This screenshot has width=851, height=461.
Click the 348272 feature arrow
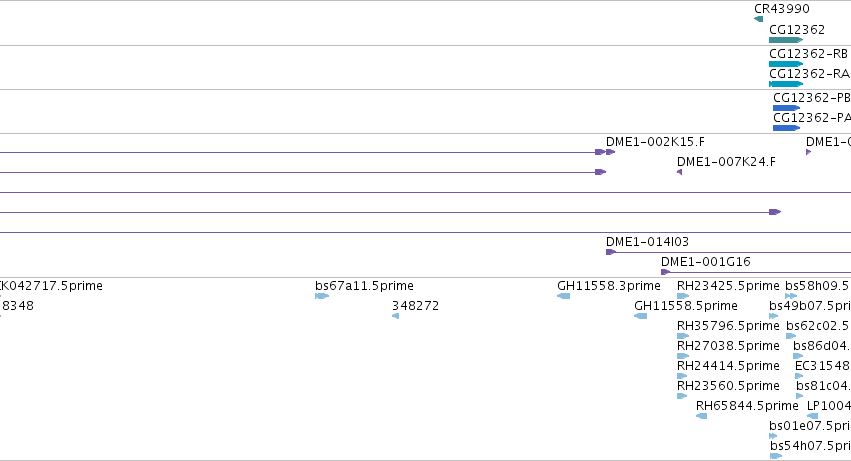tap(395, 316)
